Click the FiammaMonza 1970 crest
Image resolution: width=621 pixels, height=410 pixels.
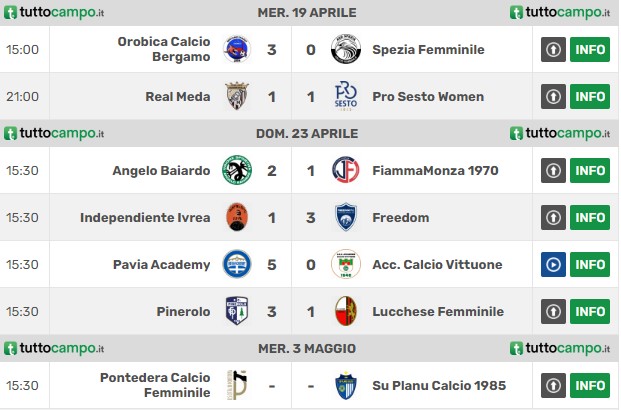click(x=346, y=170)
